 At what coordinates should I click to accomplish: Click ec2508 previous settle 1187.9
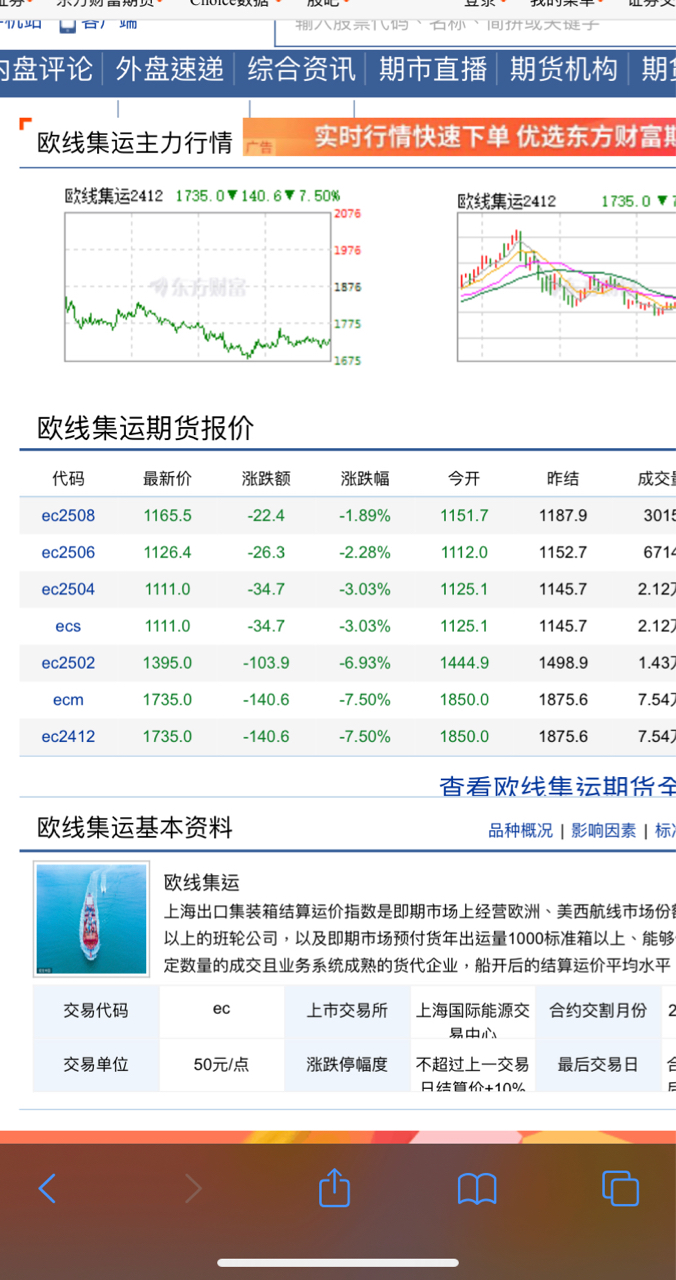[563, 516]
